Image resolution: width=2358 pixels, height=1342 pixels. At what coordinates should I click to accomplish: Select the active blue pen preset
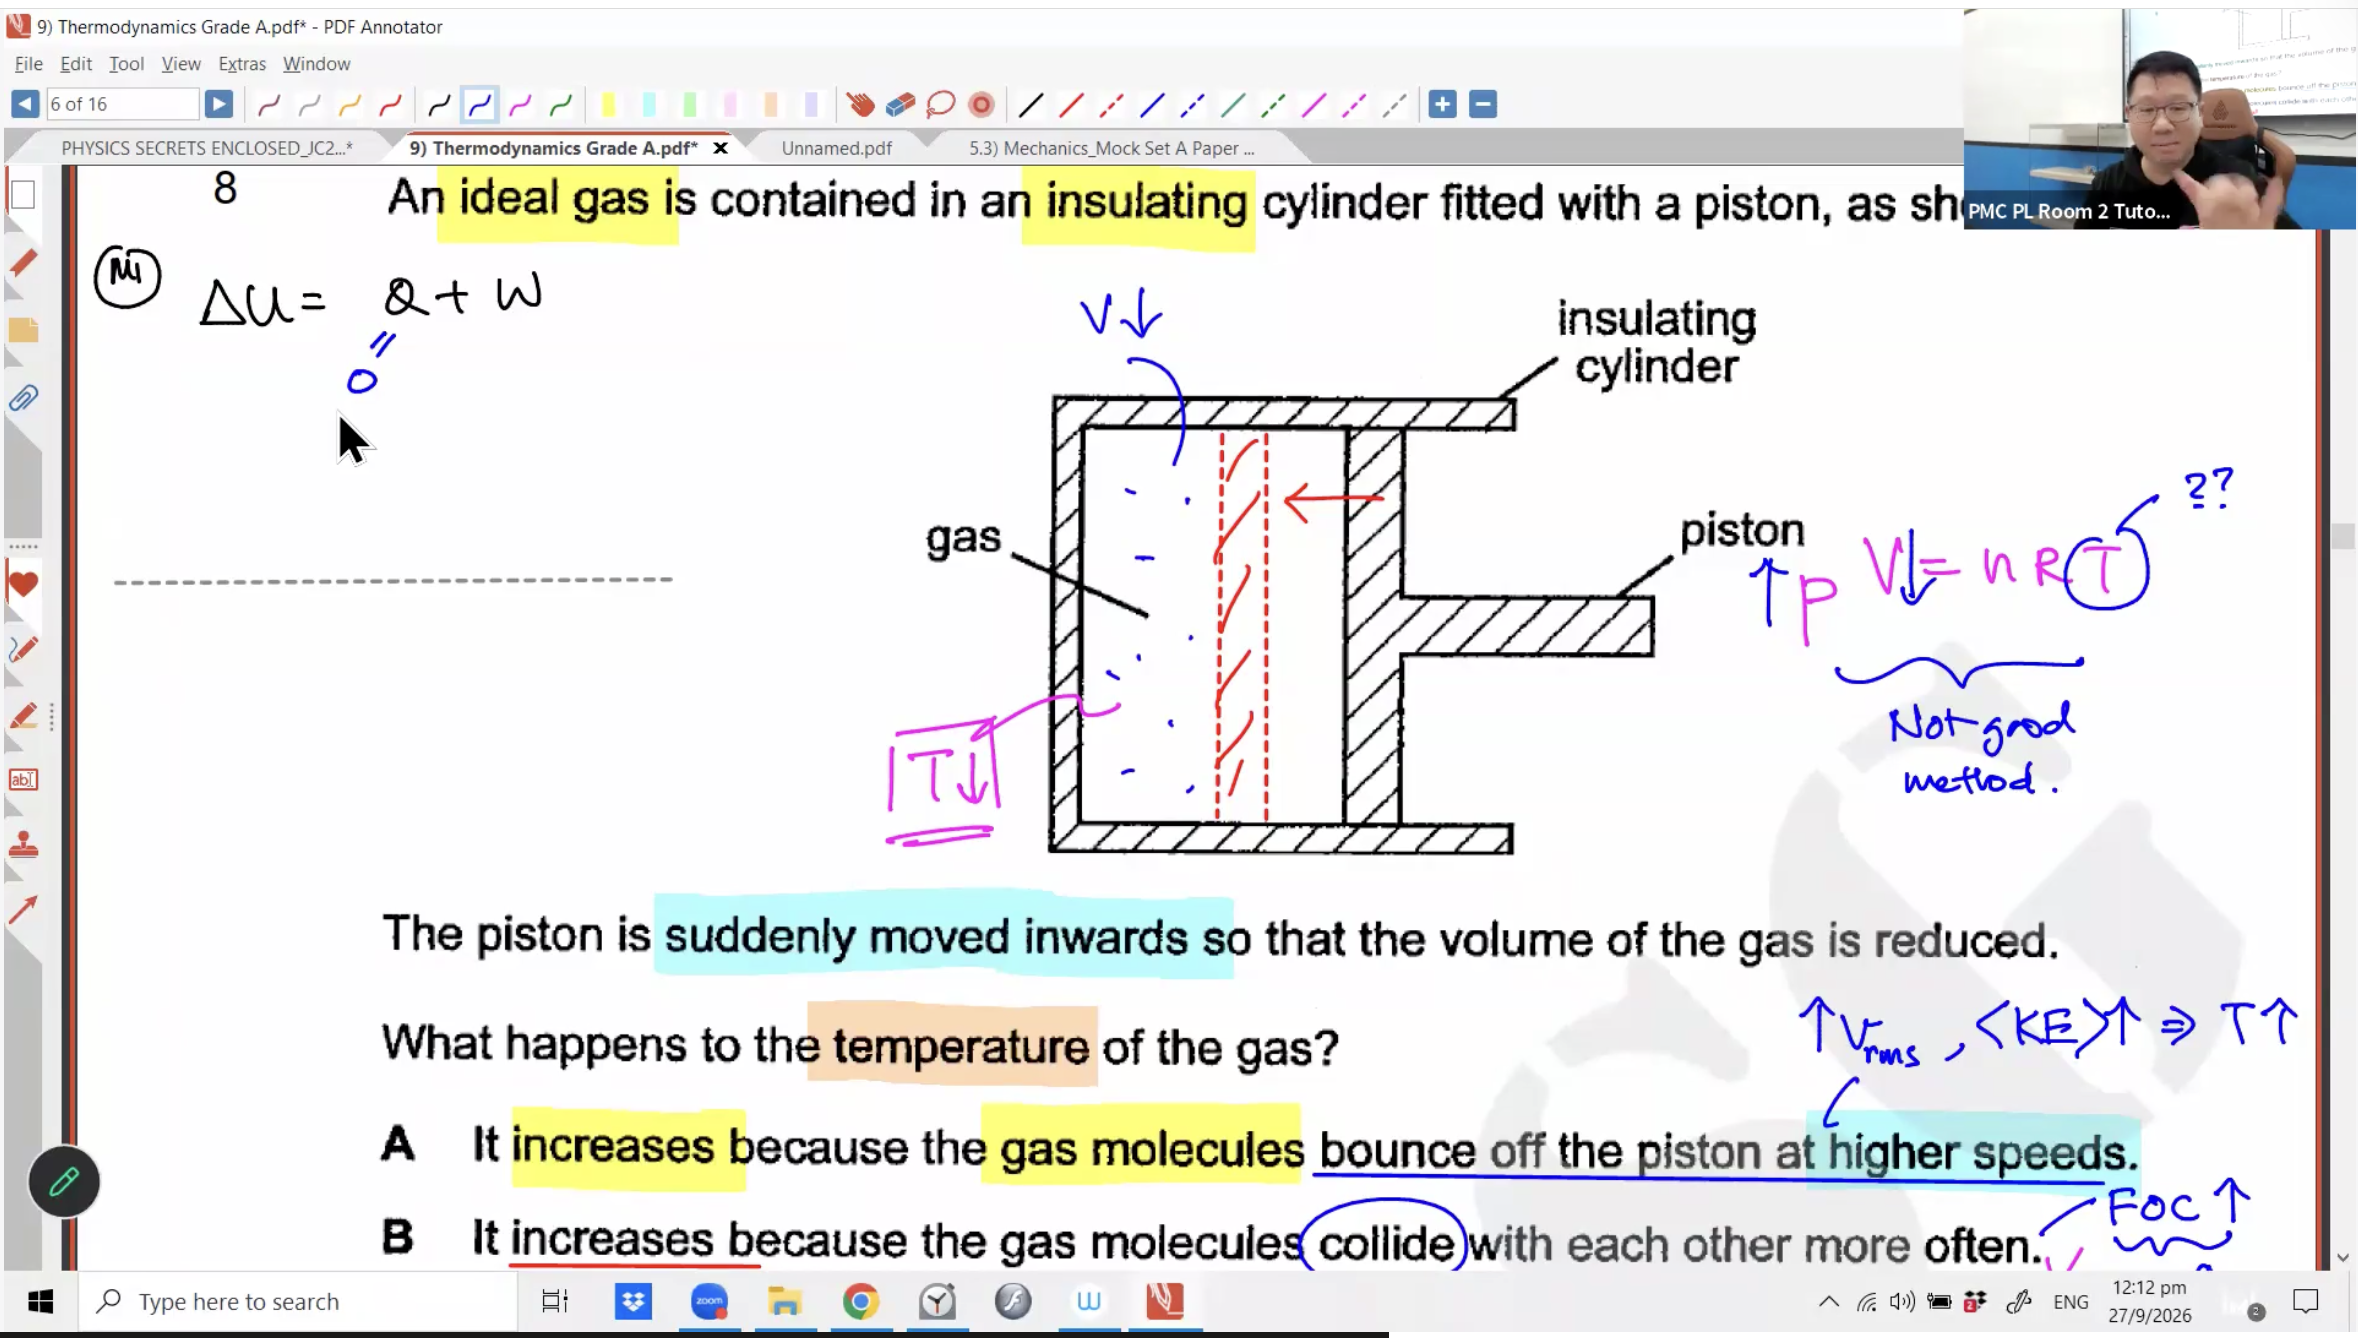coord(480,104)
